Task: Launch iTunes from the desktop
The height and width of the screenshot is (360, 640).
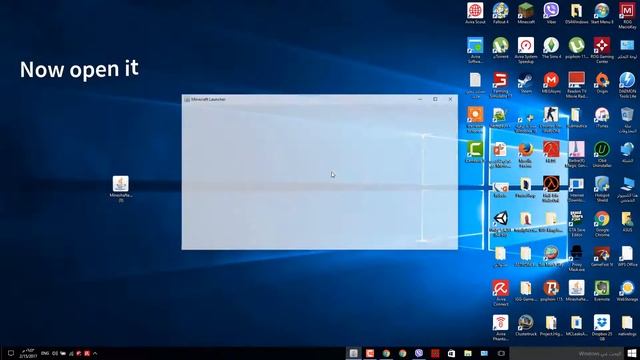Action: point(602,118)
